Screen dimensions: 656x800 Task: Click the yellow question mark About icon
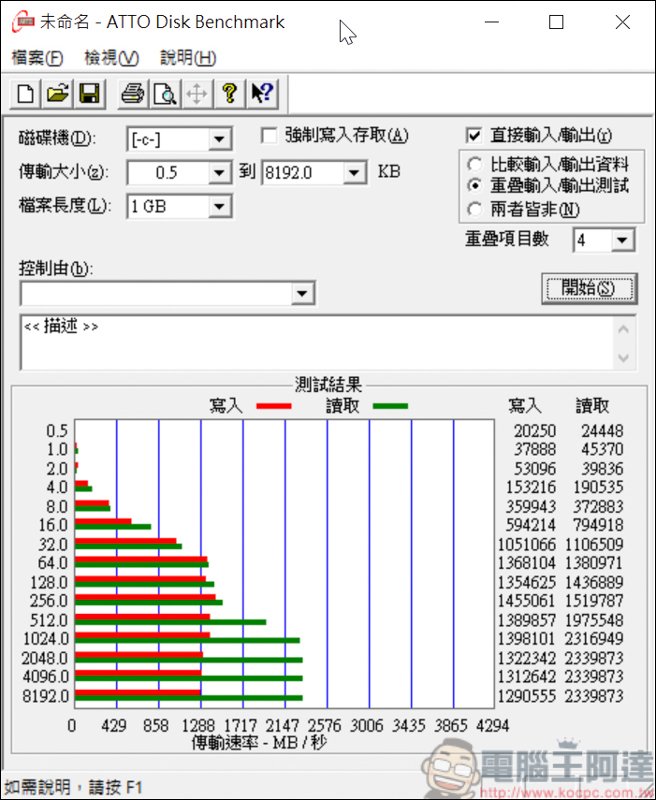(229, 94)
